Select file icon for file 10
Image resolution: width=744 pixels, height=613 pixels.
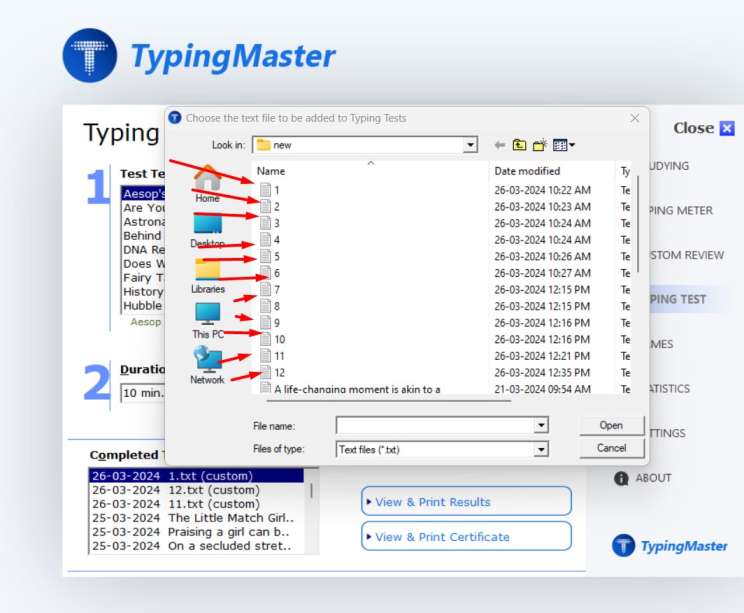266,339
